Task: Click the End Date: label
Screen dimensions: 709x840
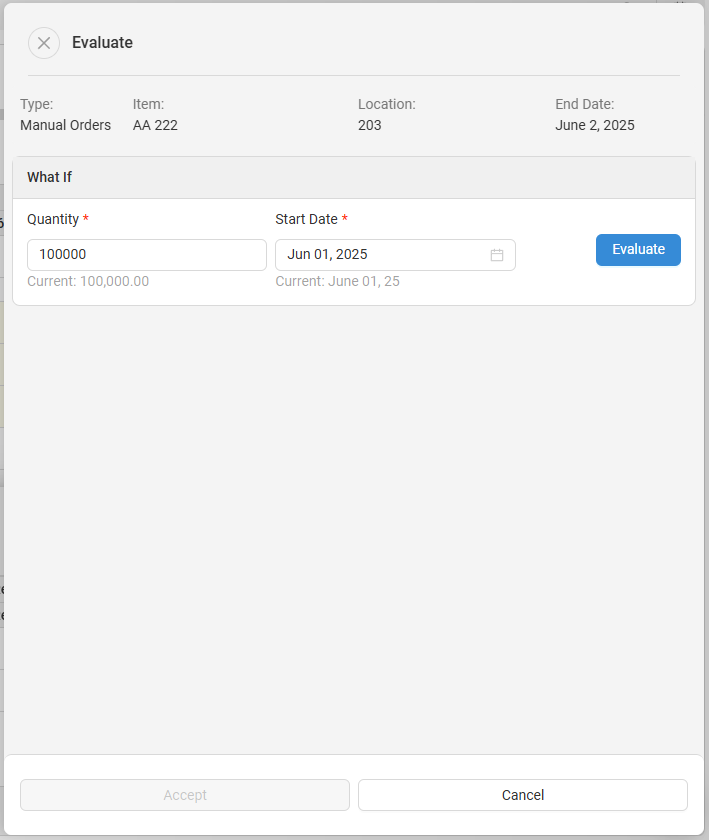Action: 584,104
